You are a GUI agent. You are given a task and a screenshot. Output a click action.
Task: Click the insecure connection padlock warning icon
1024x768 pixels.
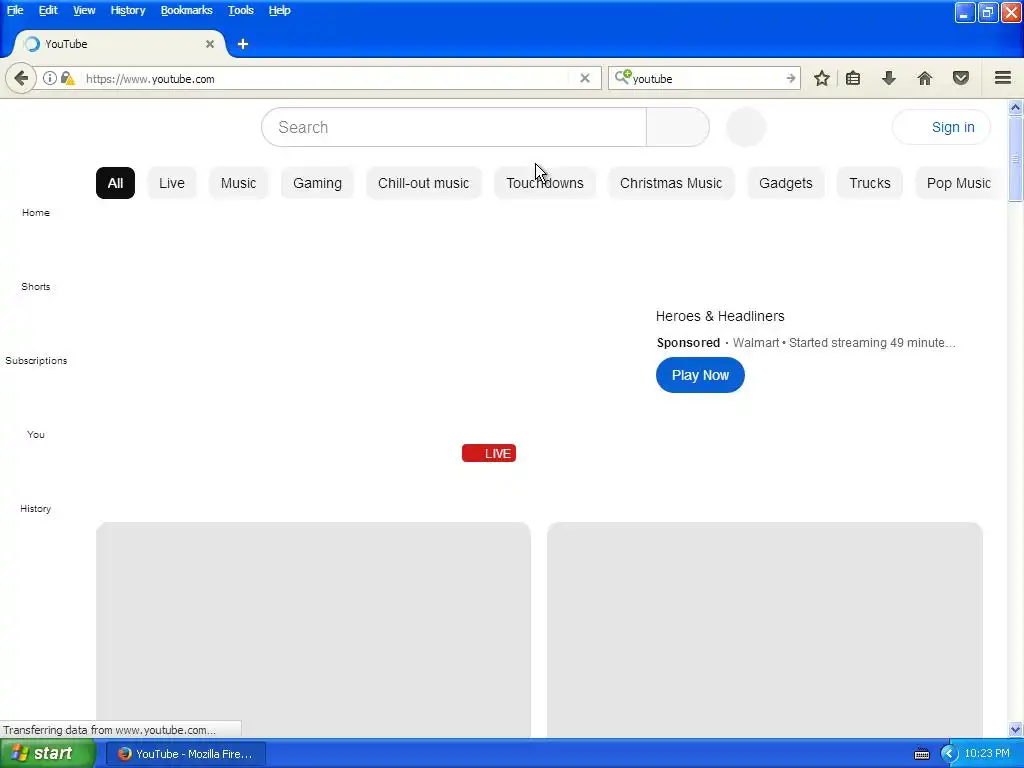67,78
